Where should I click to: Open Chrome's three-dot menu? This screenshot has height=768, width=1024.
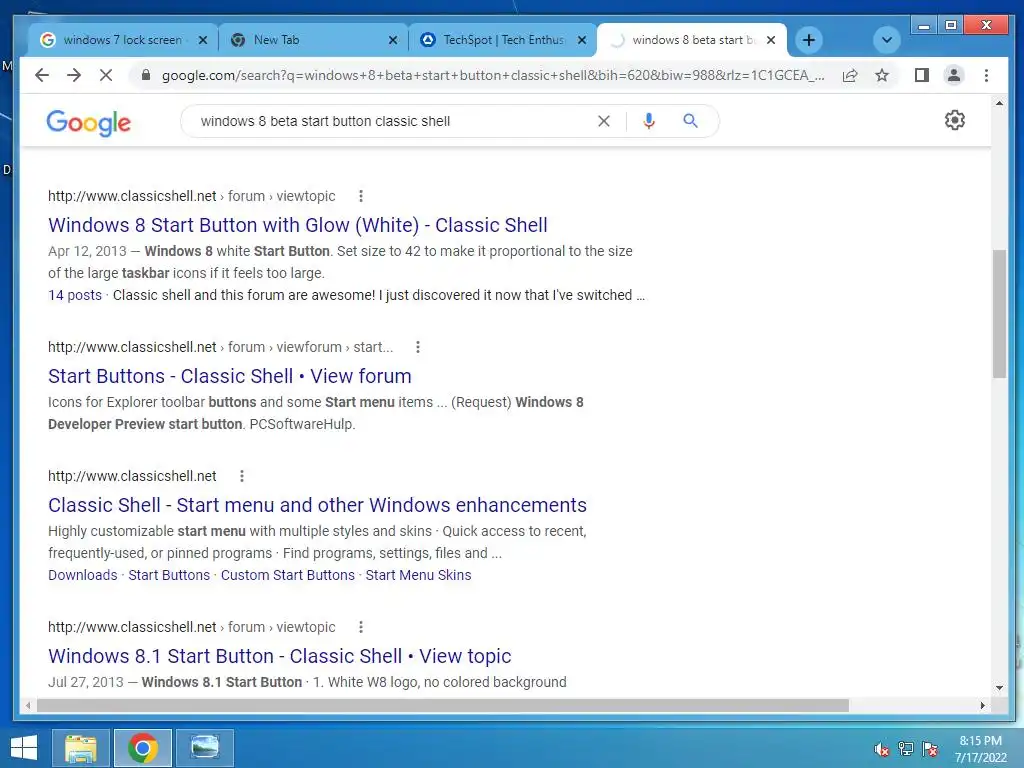(x=986, y=75)
